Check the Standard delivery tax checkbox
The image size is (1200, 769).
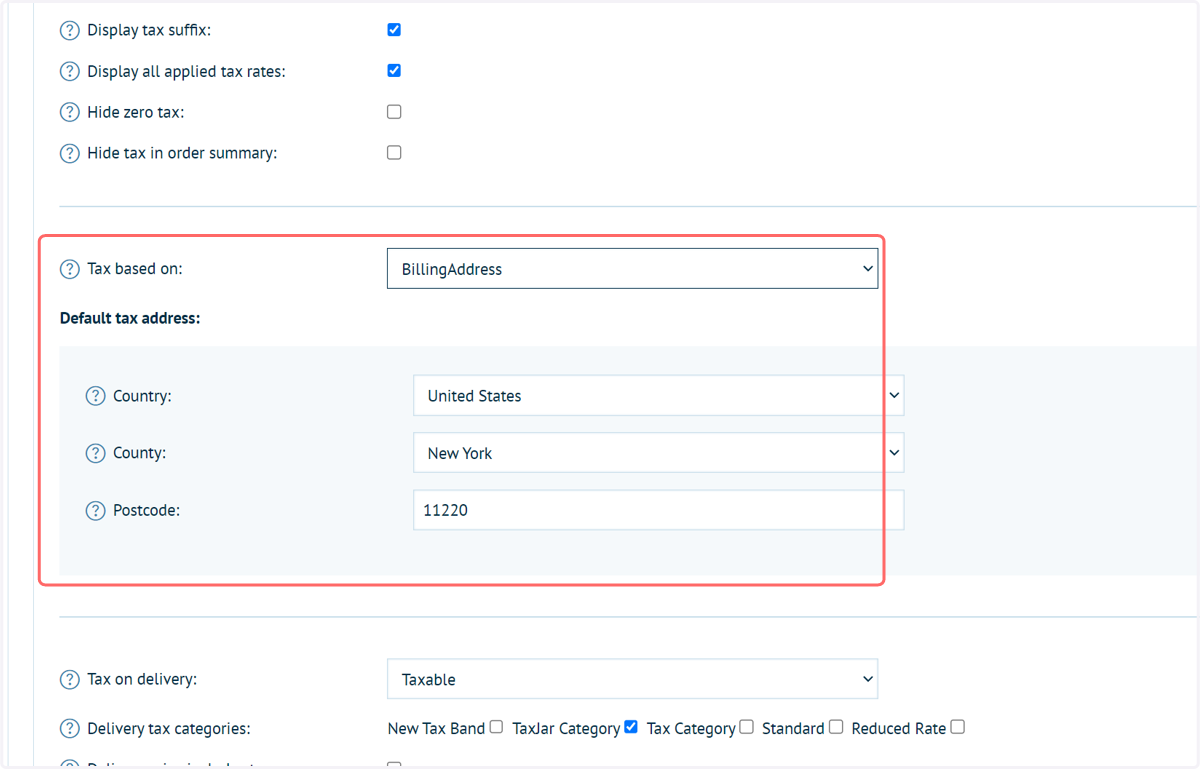pyautogui.click(x=836, y=727)
